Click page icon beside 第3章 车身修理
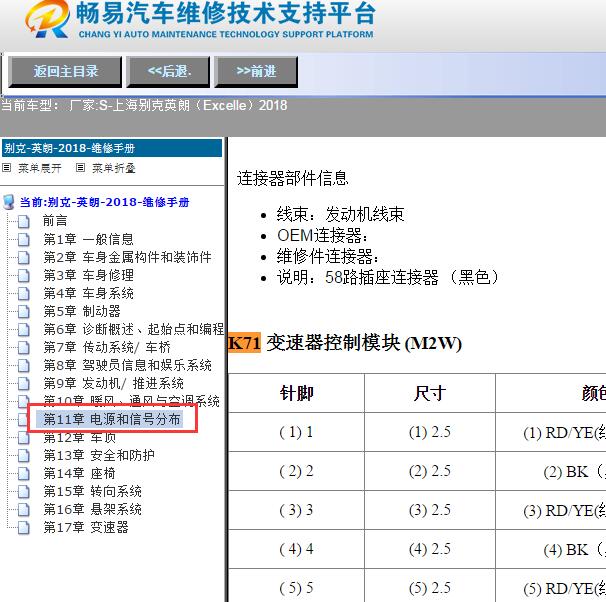This screenshot has width=606, height=602. click(24, 275)
